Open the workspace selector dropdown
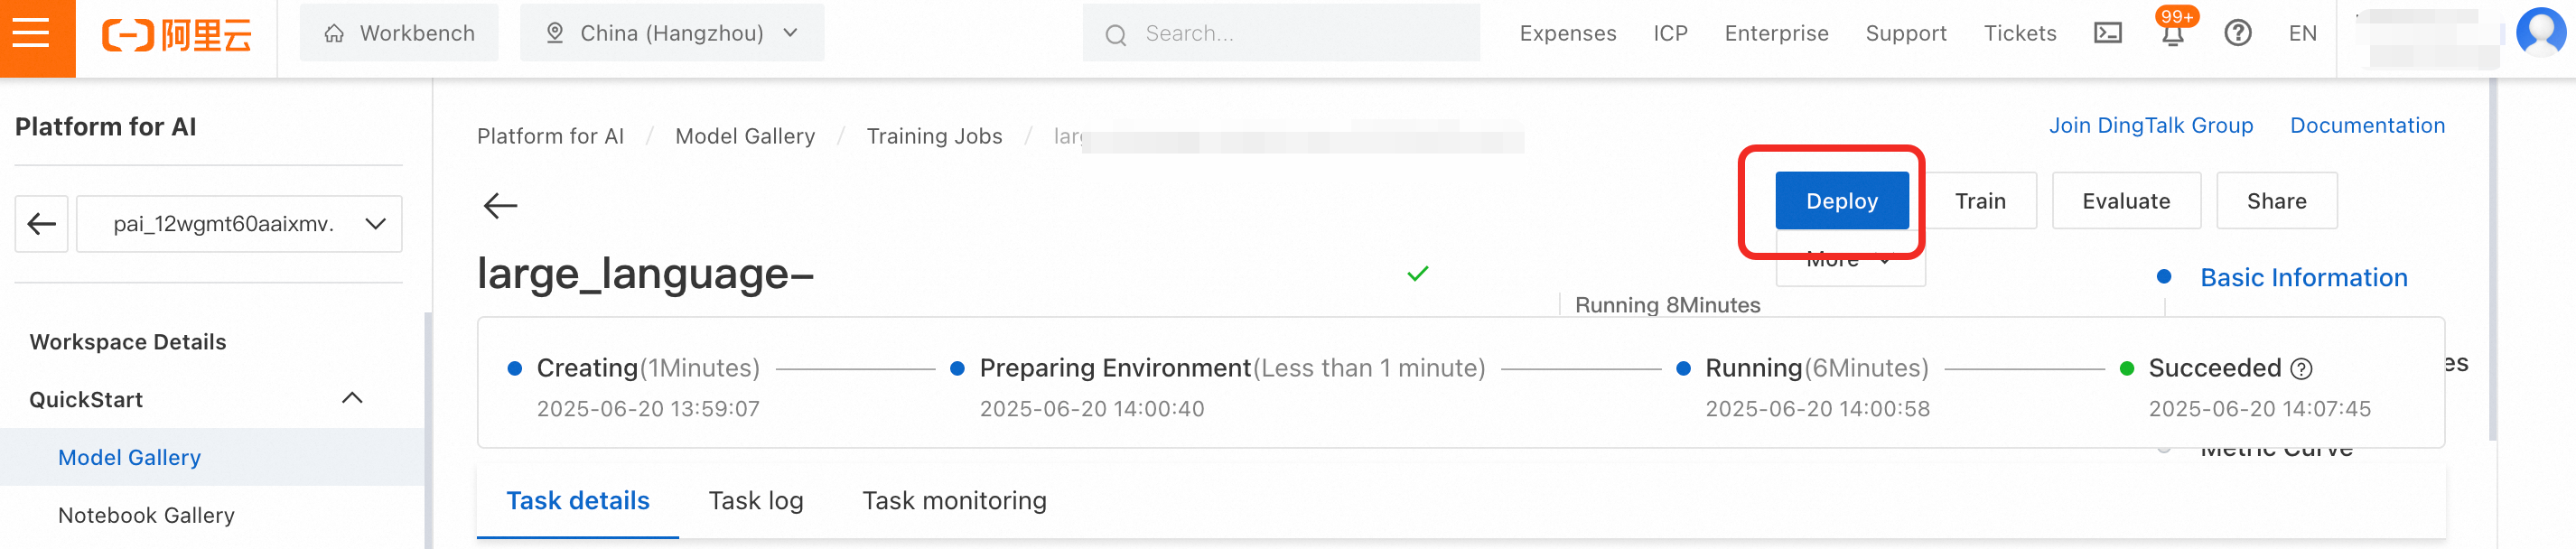 [x=240, y=224]
